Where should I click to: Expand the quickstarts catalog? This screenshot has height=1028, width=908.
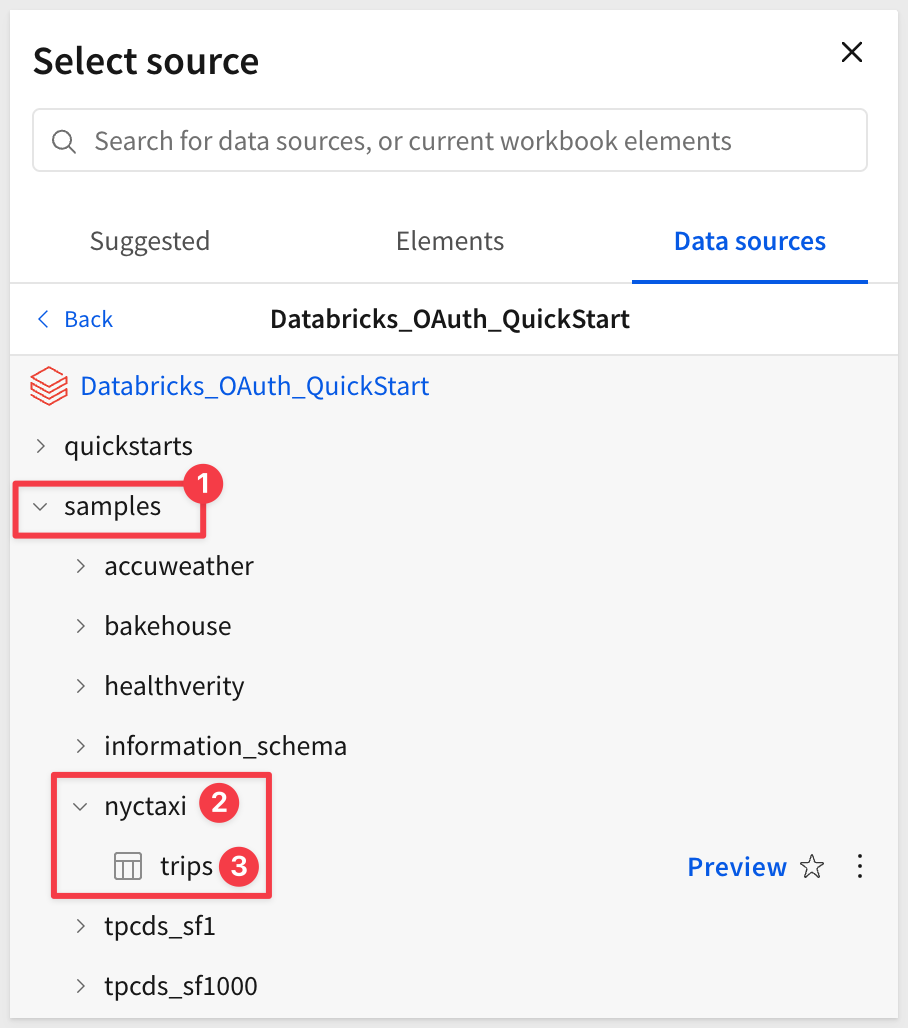click(40, 446)
